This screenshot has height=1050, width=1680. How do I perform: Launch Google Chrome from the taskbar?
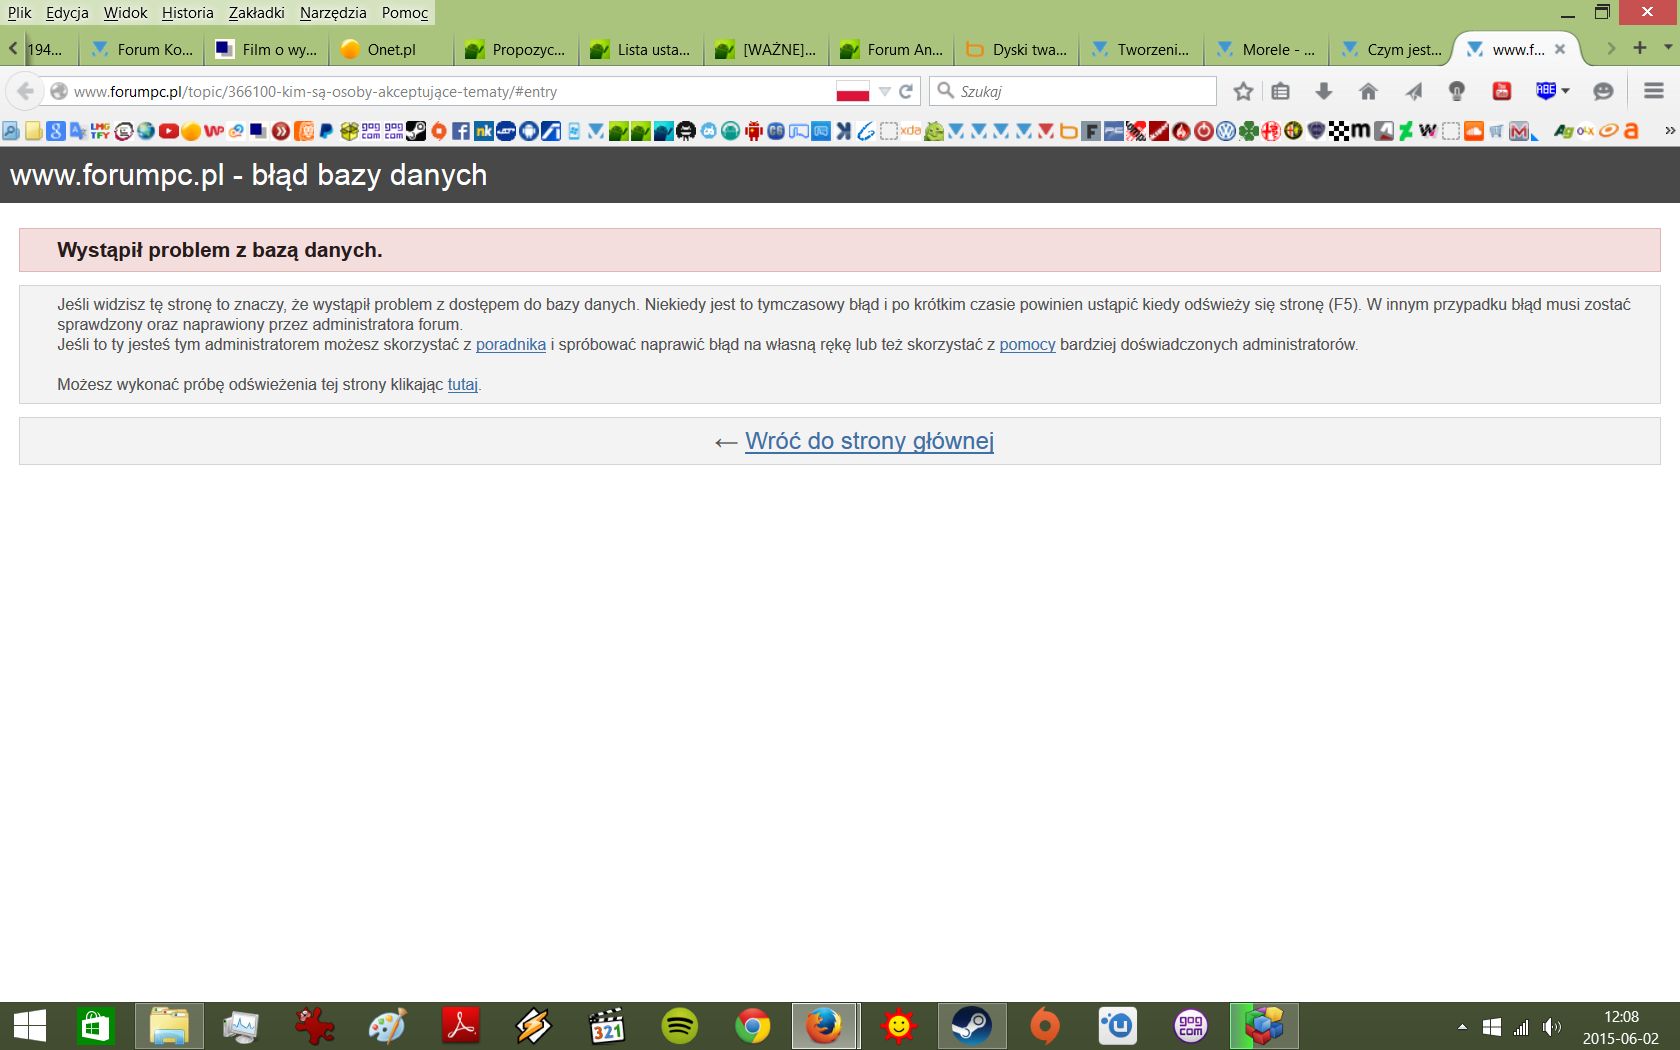pyautogui.click(x=752, y=1026)
